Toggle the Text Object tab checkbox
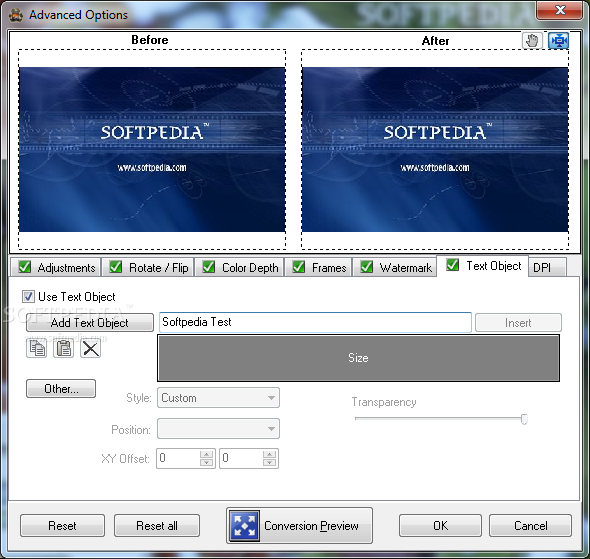The image size is (590, 559). click(453, 265)
